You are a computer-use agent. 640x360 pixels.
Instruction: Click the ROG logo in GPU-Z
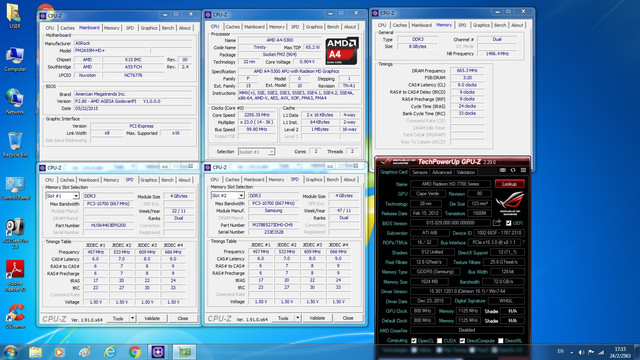[510, 203]
